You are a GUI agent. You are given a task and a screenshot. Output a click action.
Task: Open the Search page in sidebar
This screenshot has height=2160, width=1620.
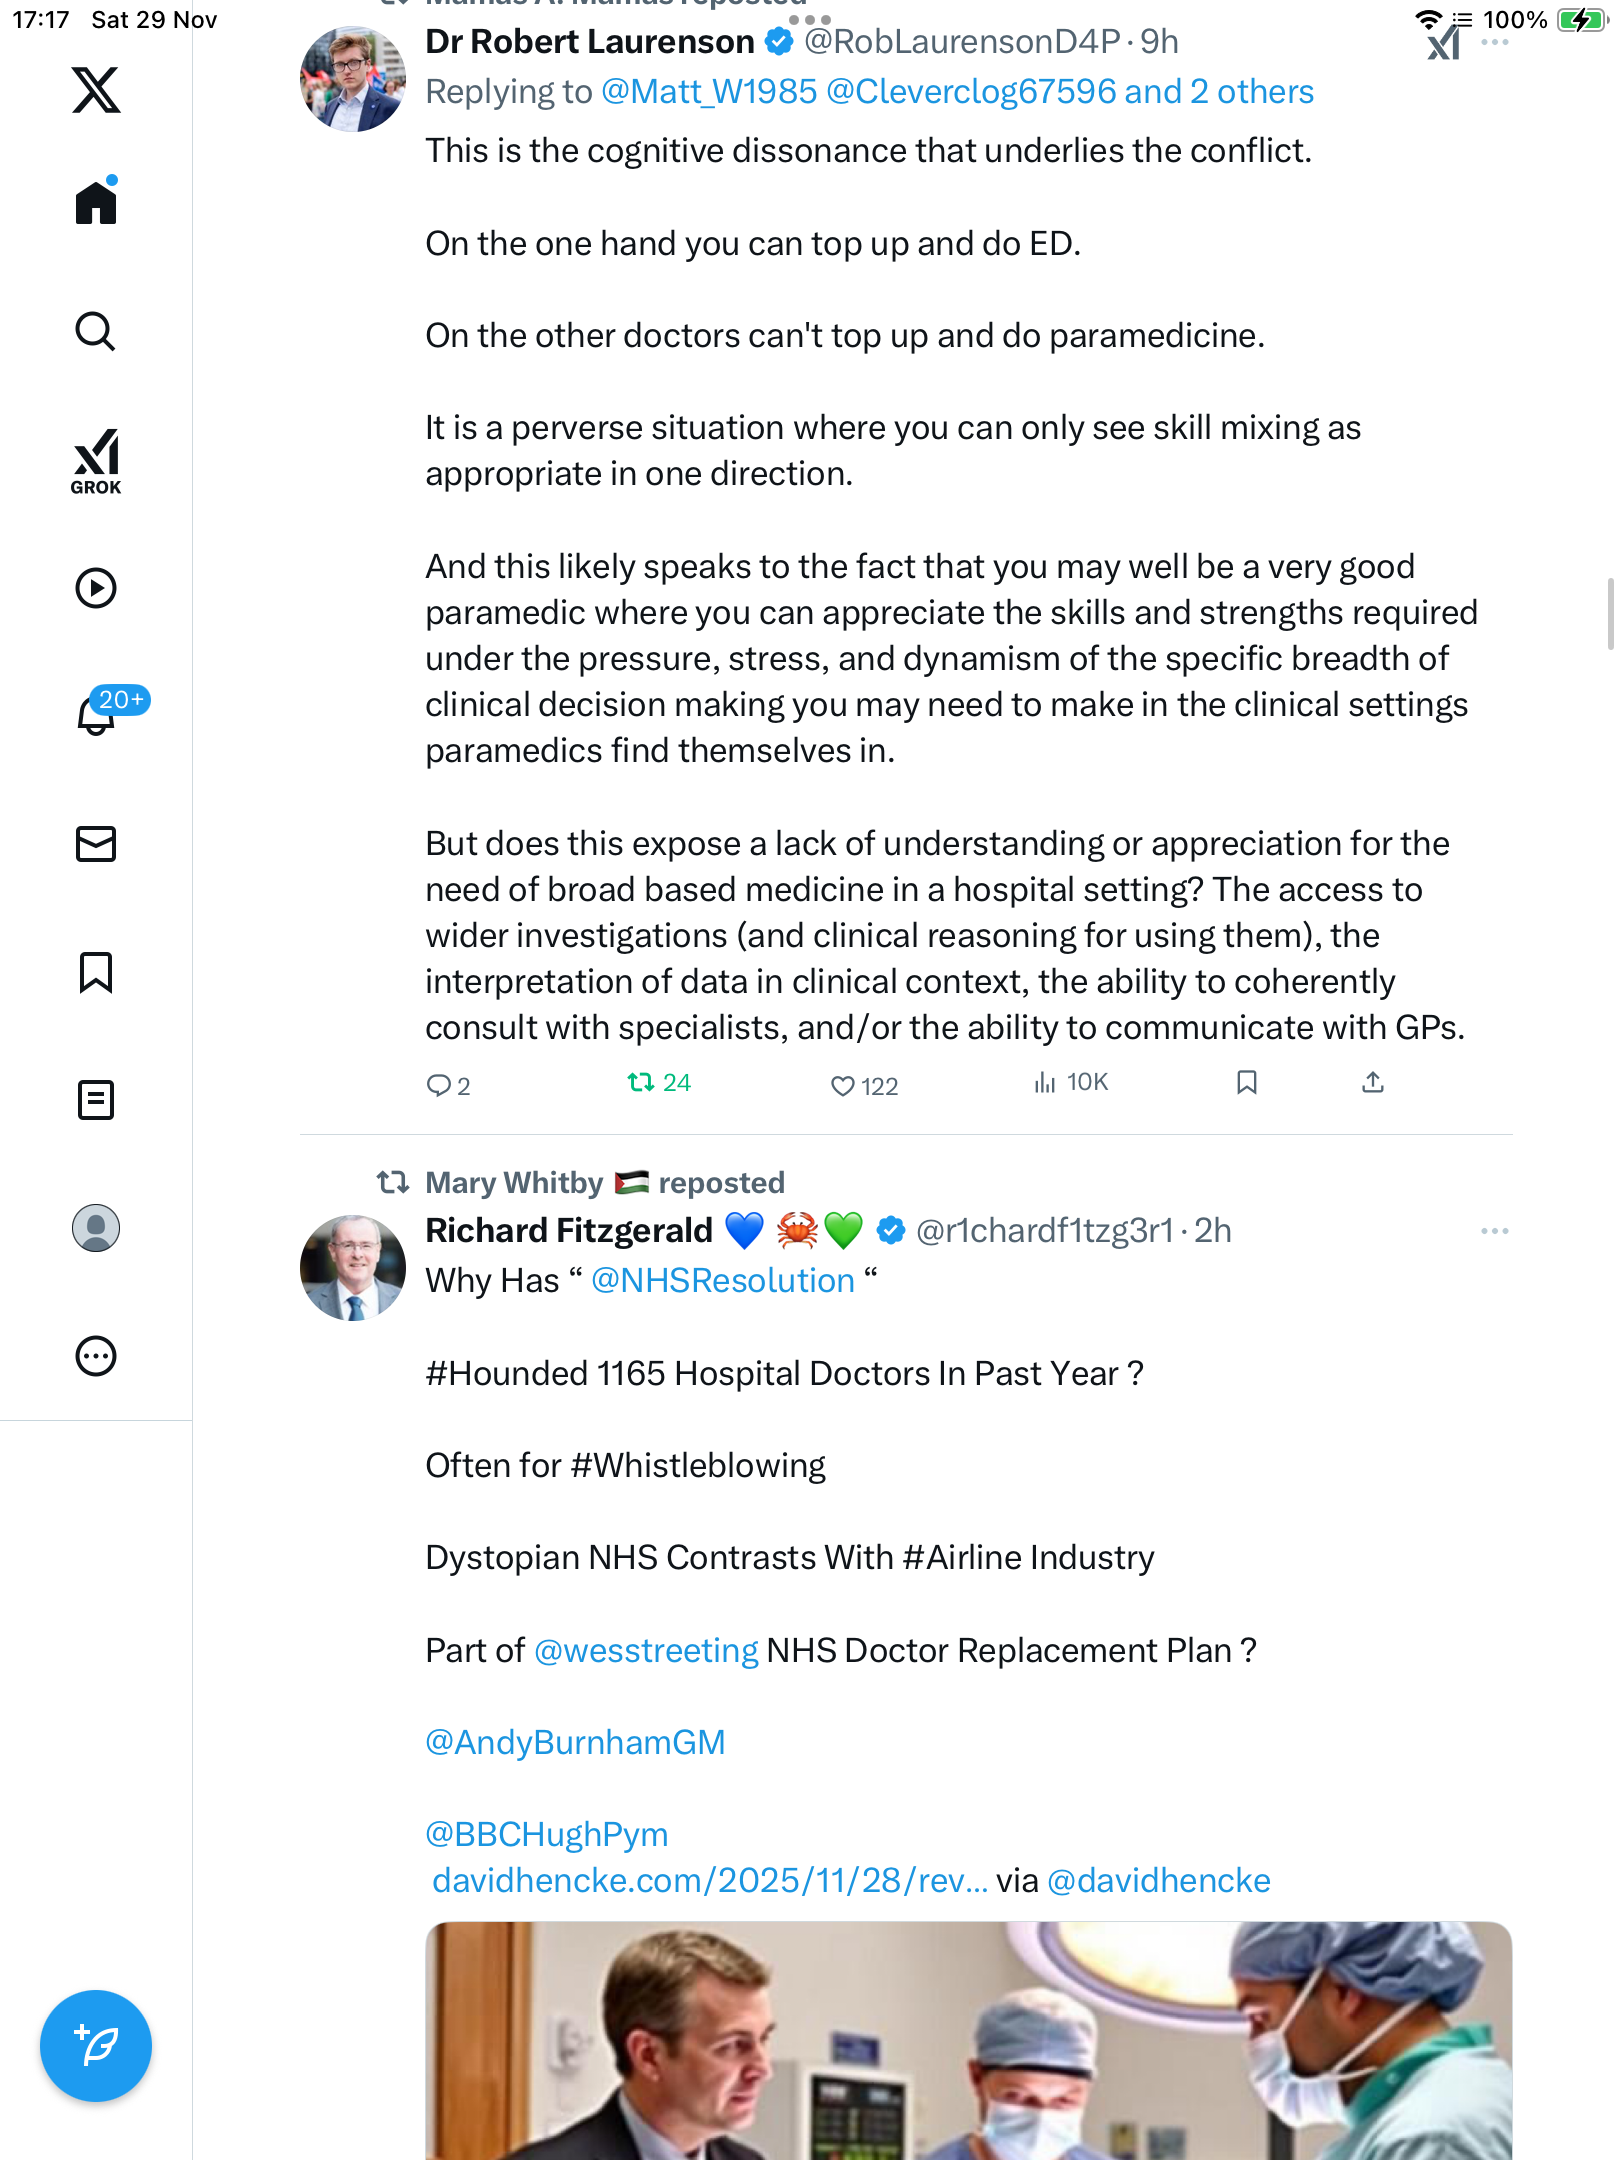point(96,331)
